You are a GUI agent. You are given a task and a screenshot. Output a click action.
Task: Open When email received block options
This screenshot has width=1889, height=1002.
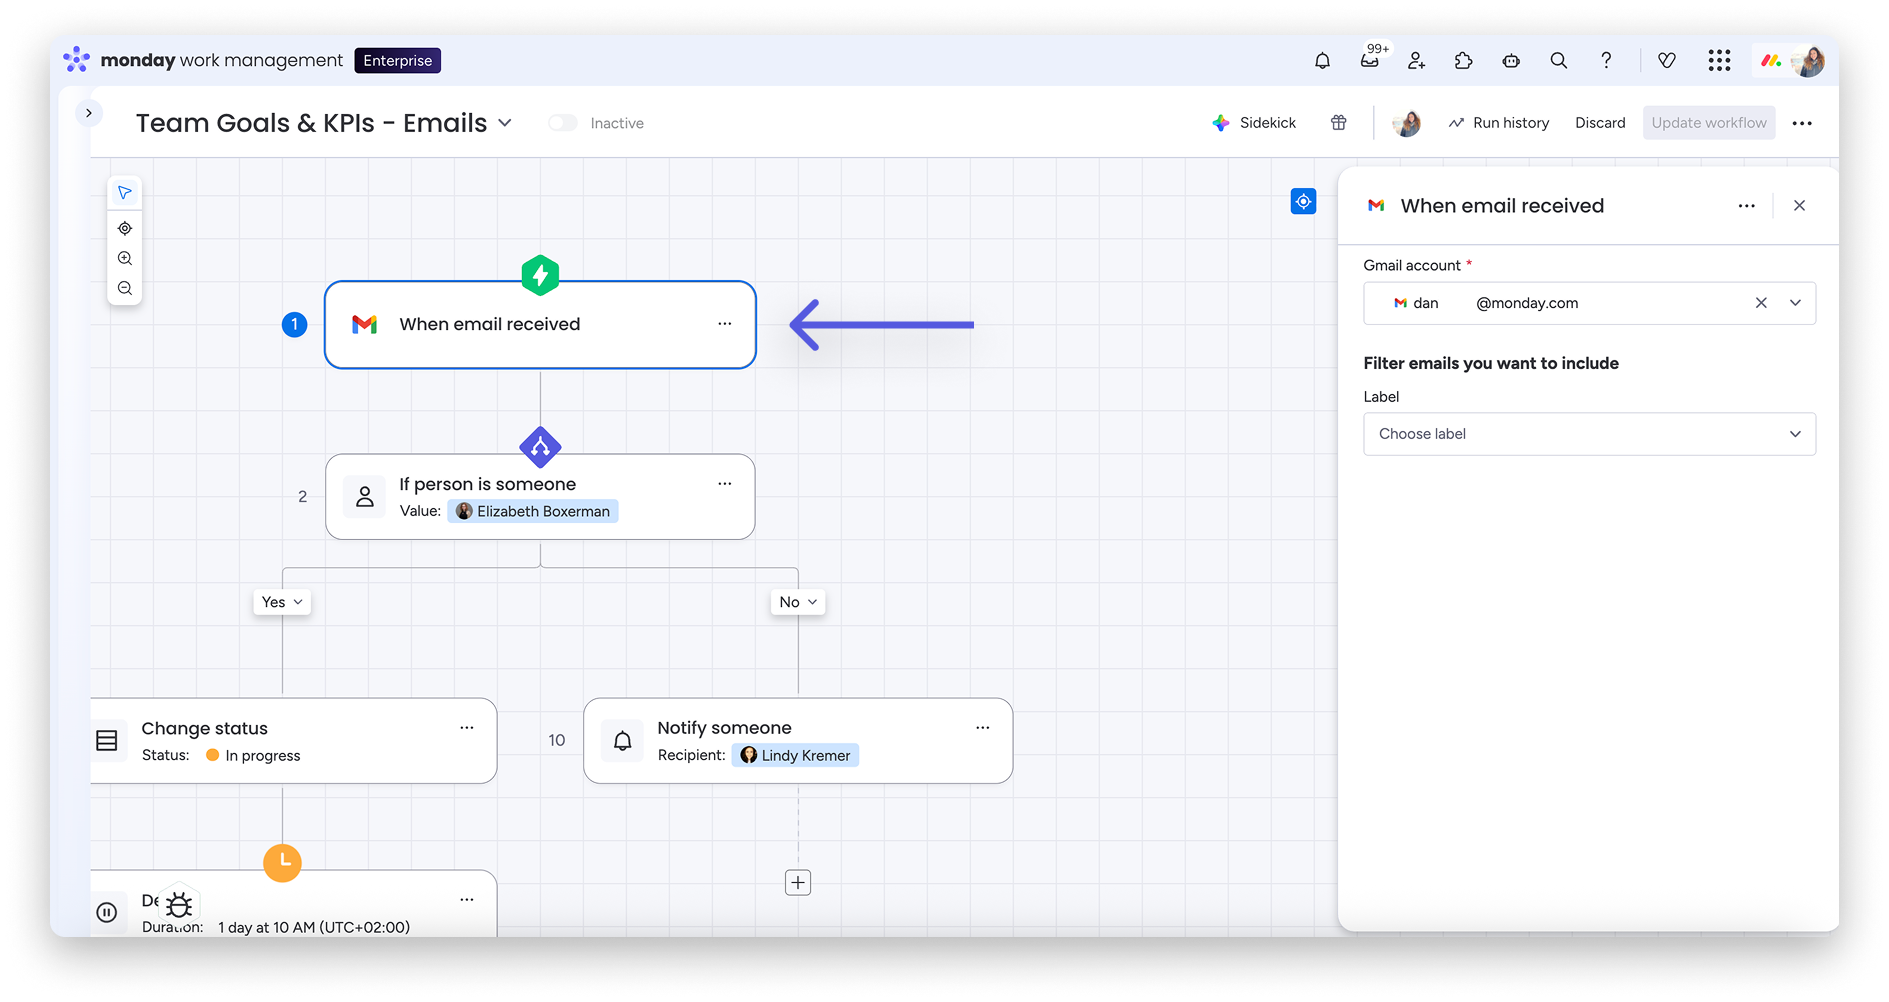(725, 324)
